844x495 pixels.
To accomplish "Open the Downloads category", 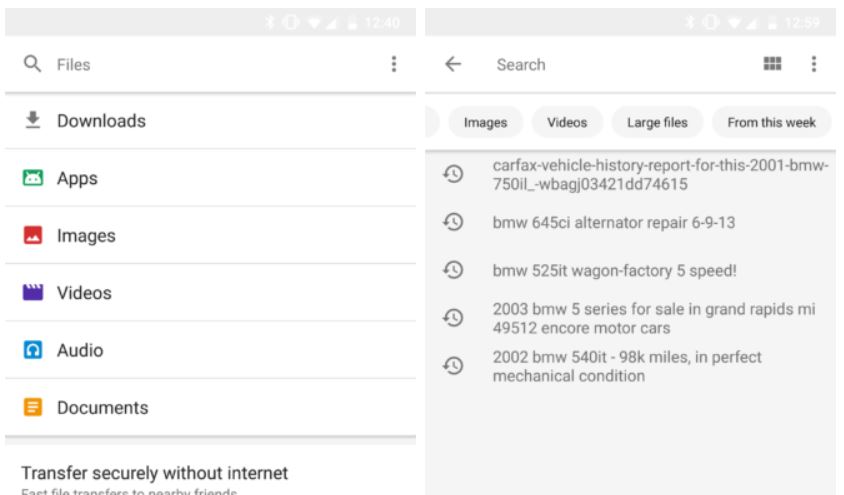I will pyautogui.click(x=101, y=121).
